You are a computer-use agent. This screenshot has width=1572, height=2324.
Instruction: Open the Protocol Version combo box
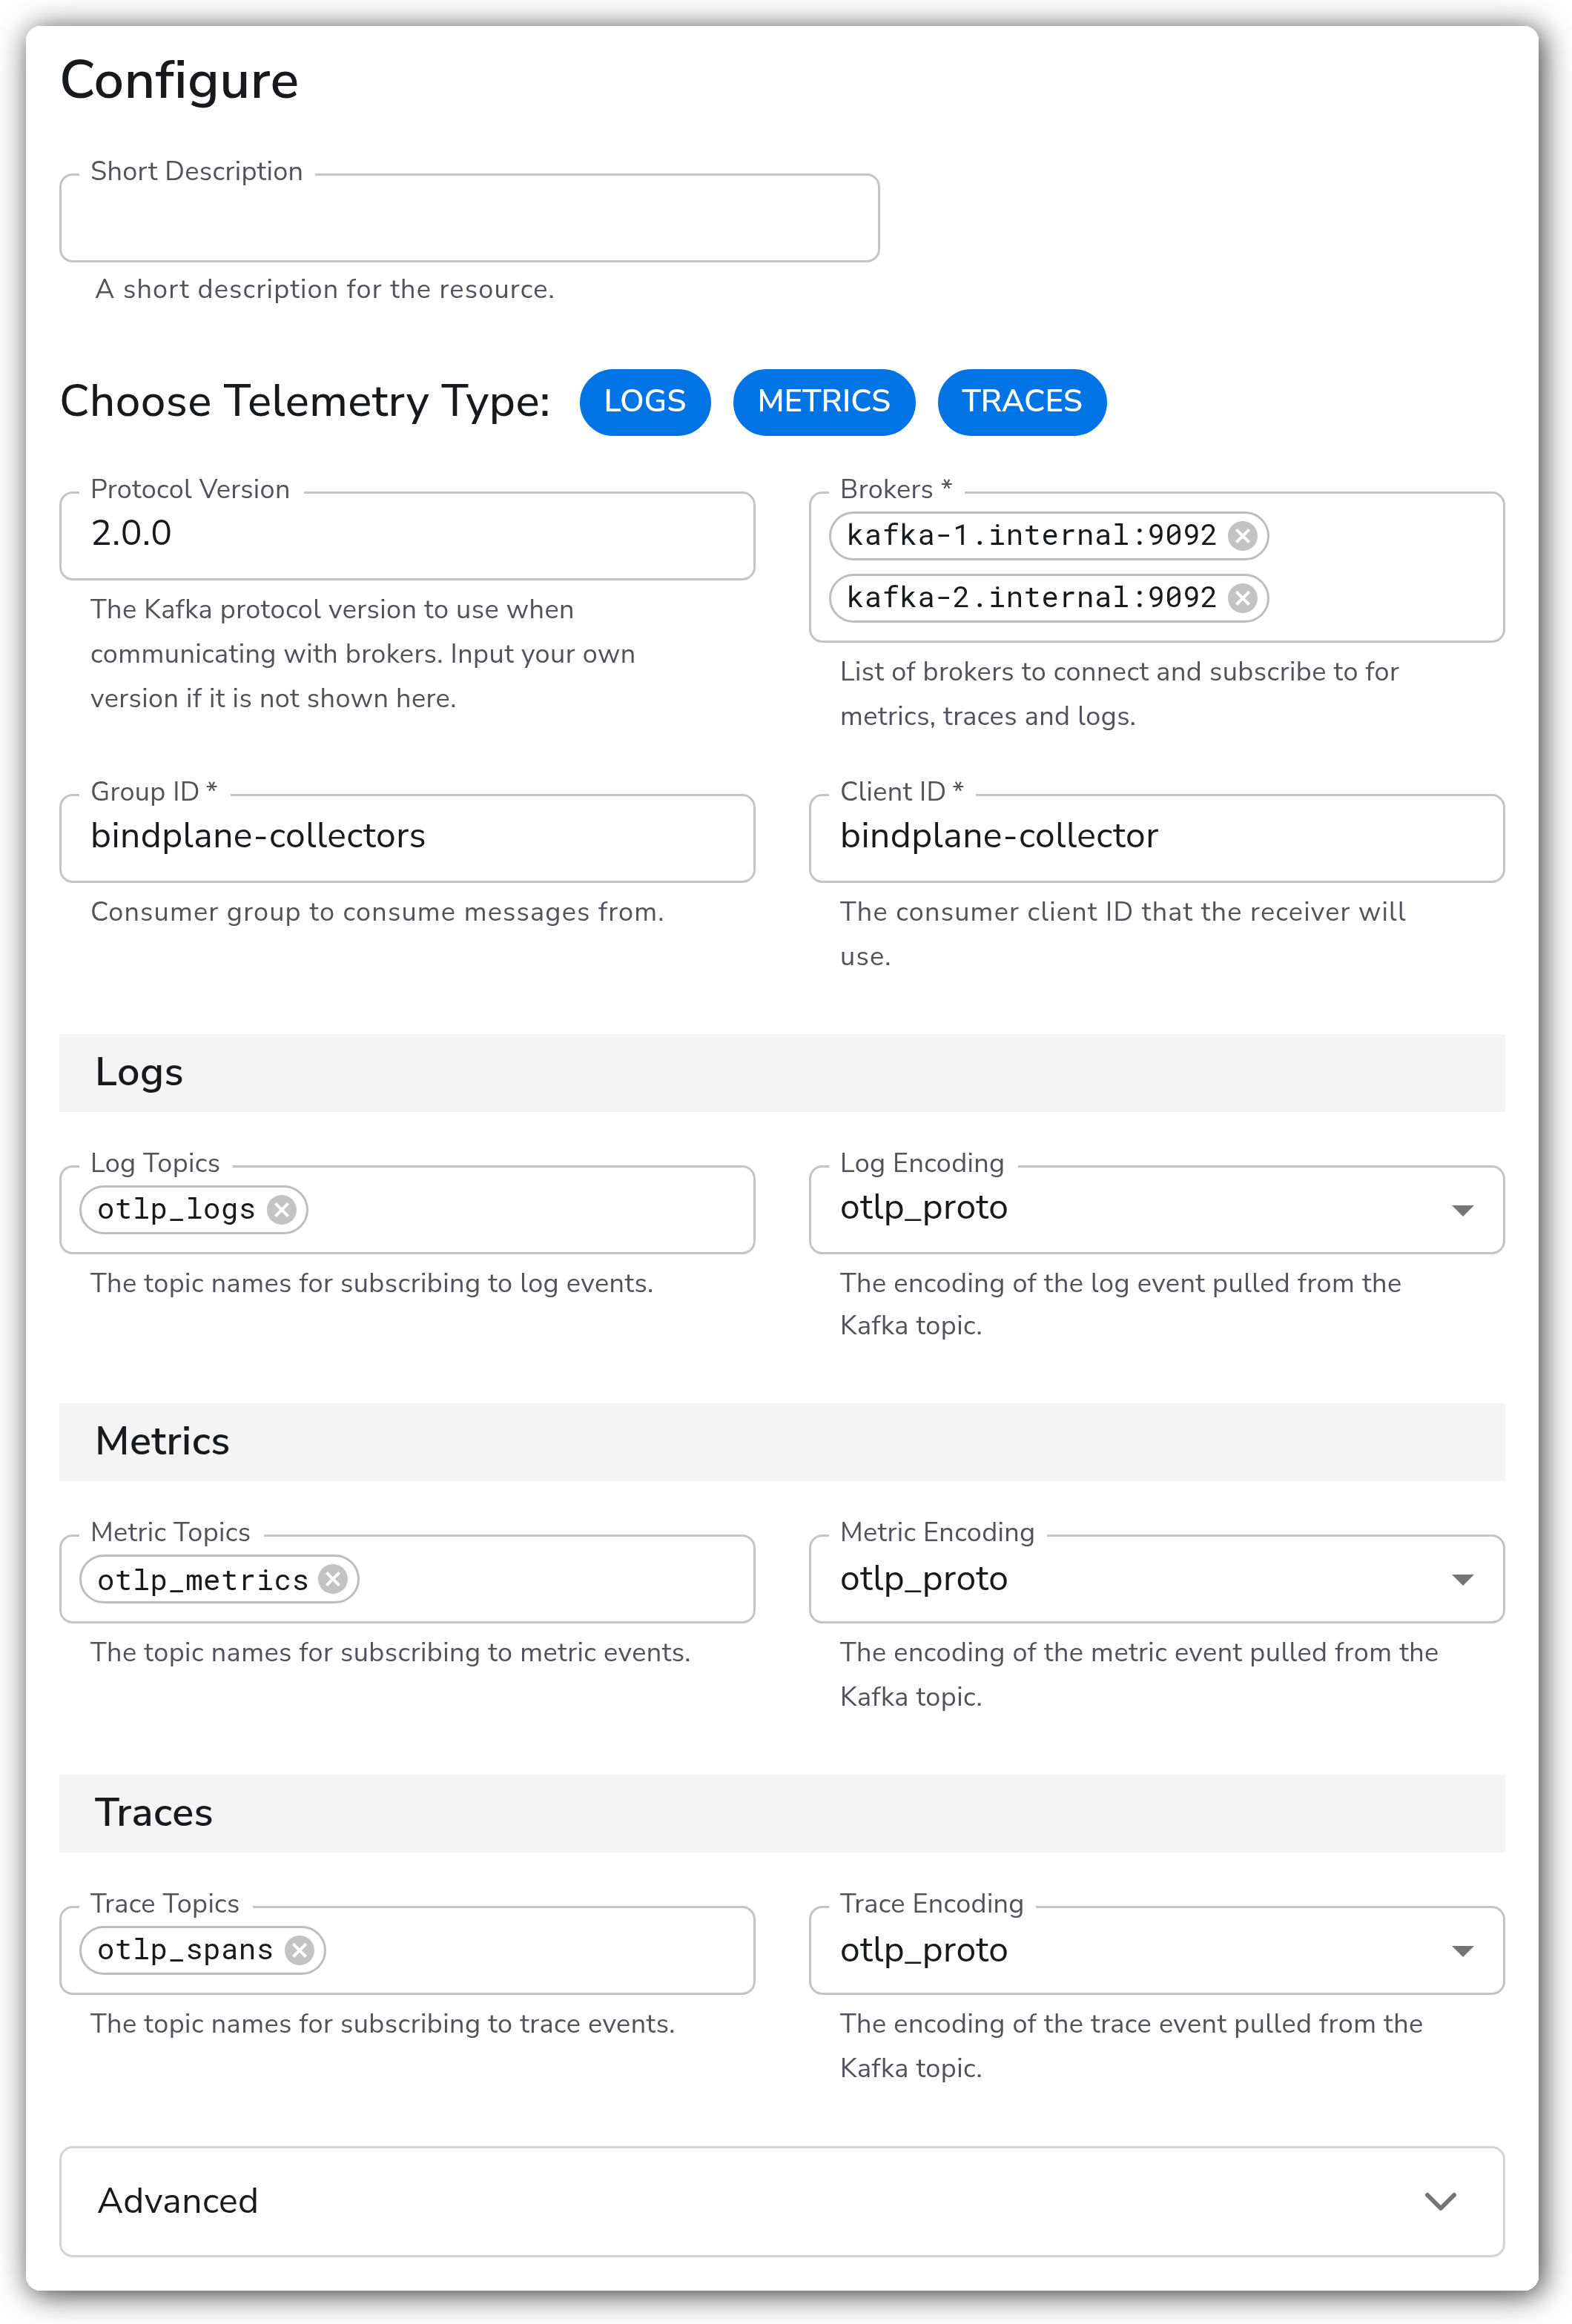pyautogui.click(x=407, y=536)
